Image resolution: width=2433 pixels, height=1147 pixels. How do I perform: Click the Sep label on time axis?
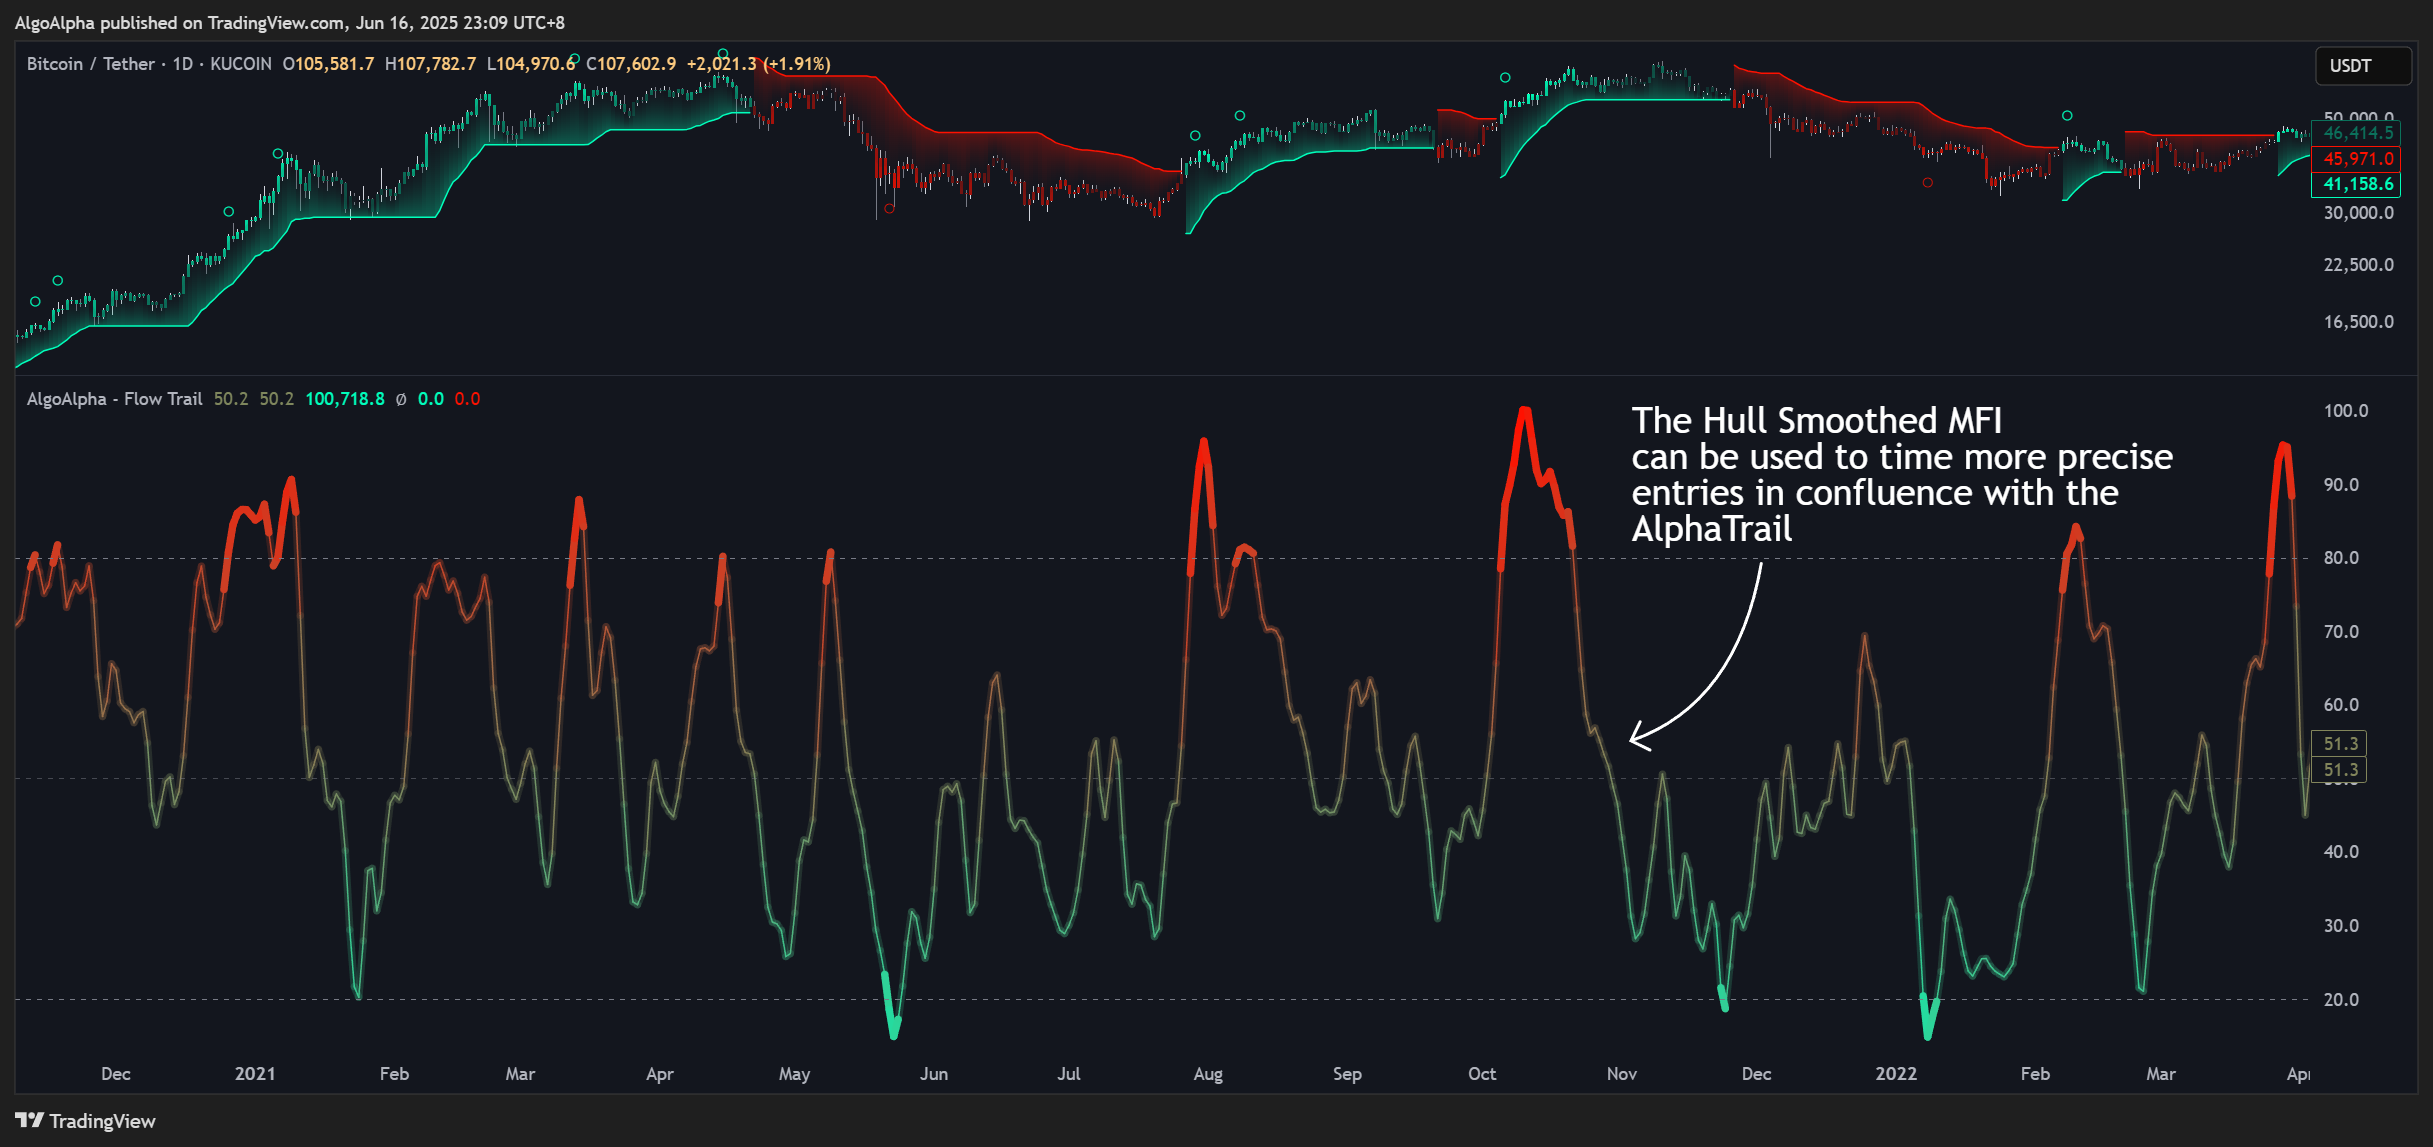(x=1347, y=1074)
